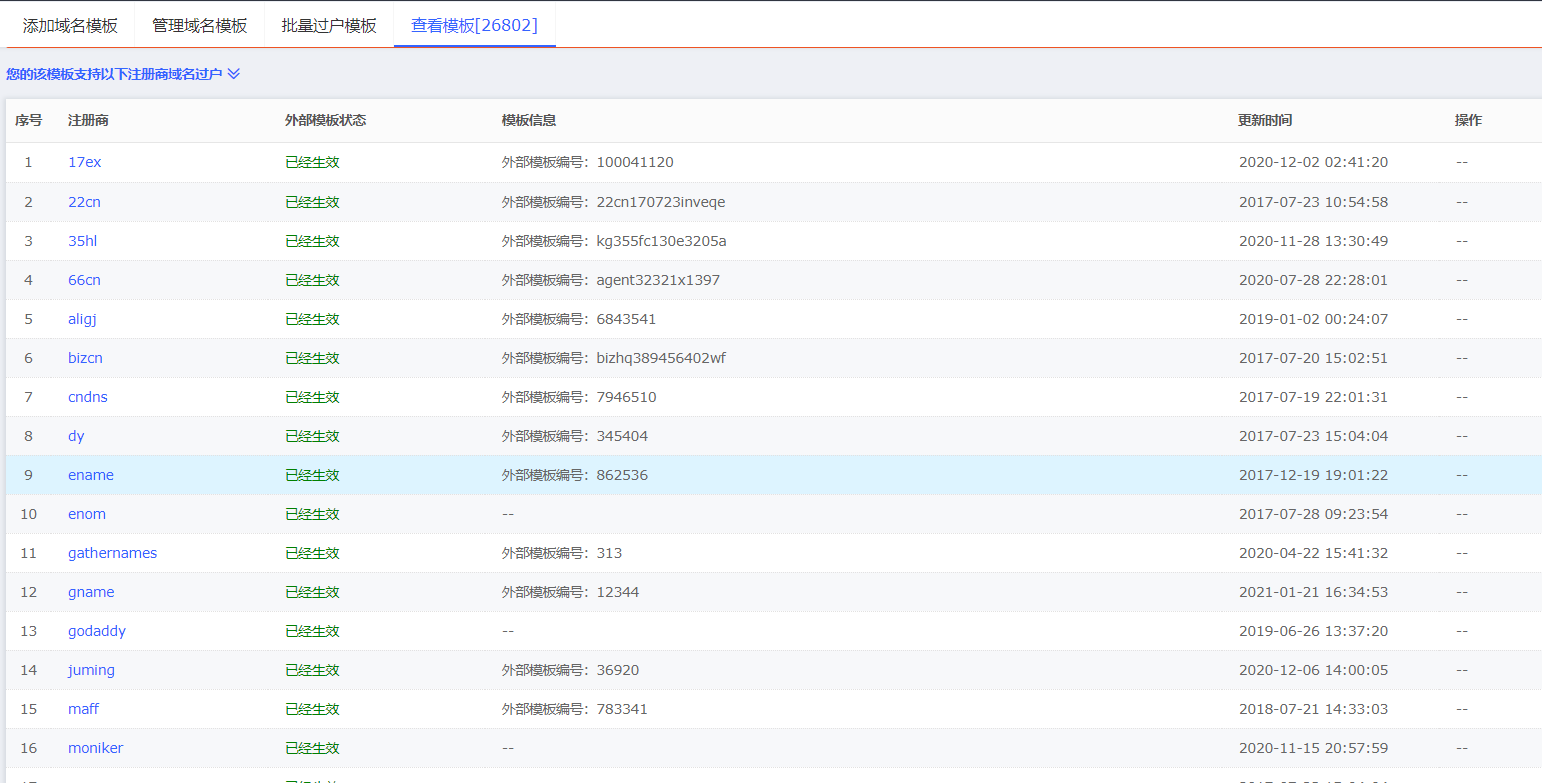The image size is (1542, 783).
Task: Click the 操作 column header
Action: point(1468,120)
